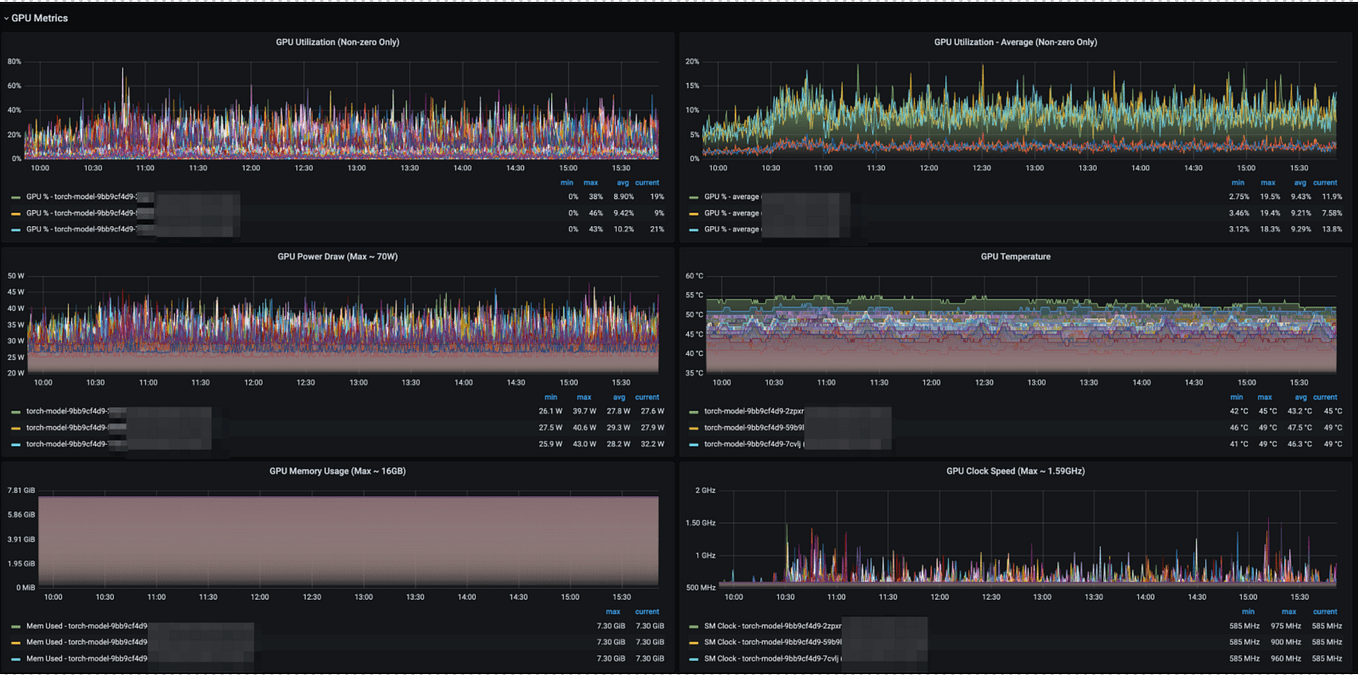This screenshot has width=1358, height=675.
Task: Toggle the first SM Clock series in the legend
Action: pos(773,626)
